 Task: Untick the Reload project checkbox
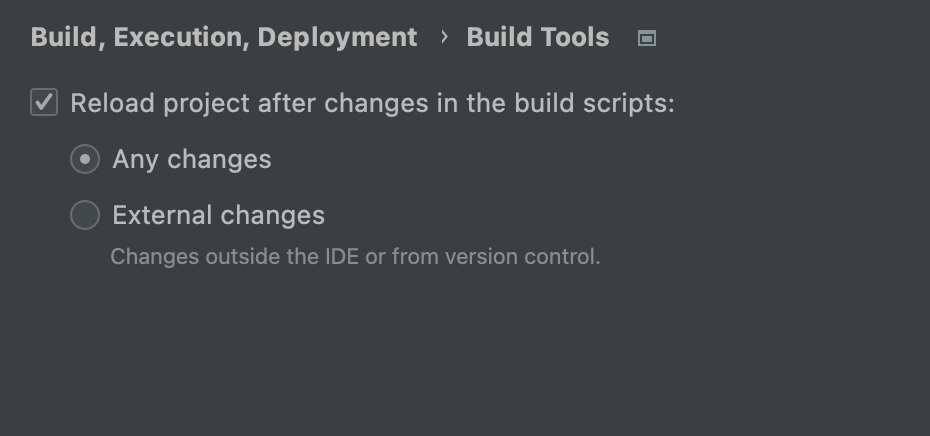[44, 102]
